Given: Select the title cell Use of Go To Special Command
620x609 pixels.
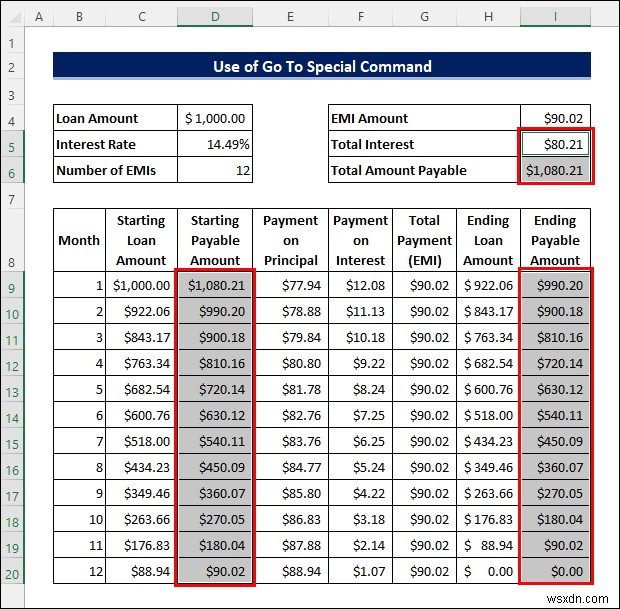Looking at the screenshot, I should pos(322,66).
